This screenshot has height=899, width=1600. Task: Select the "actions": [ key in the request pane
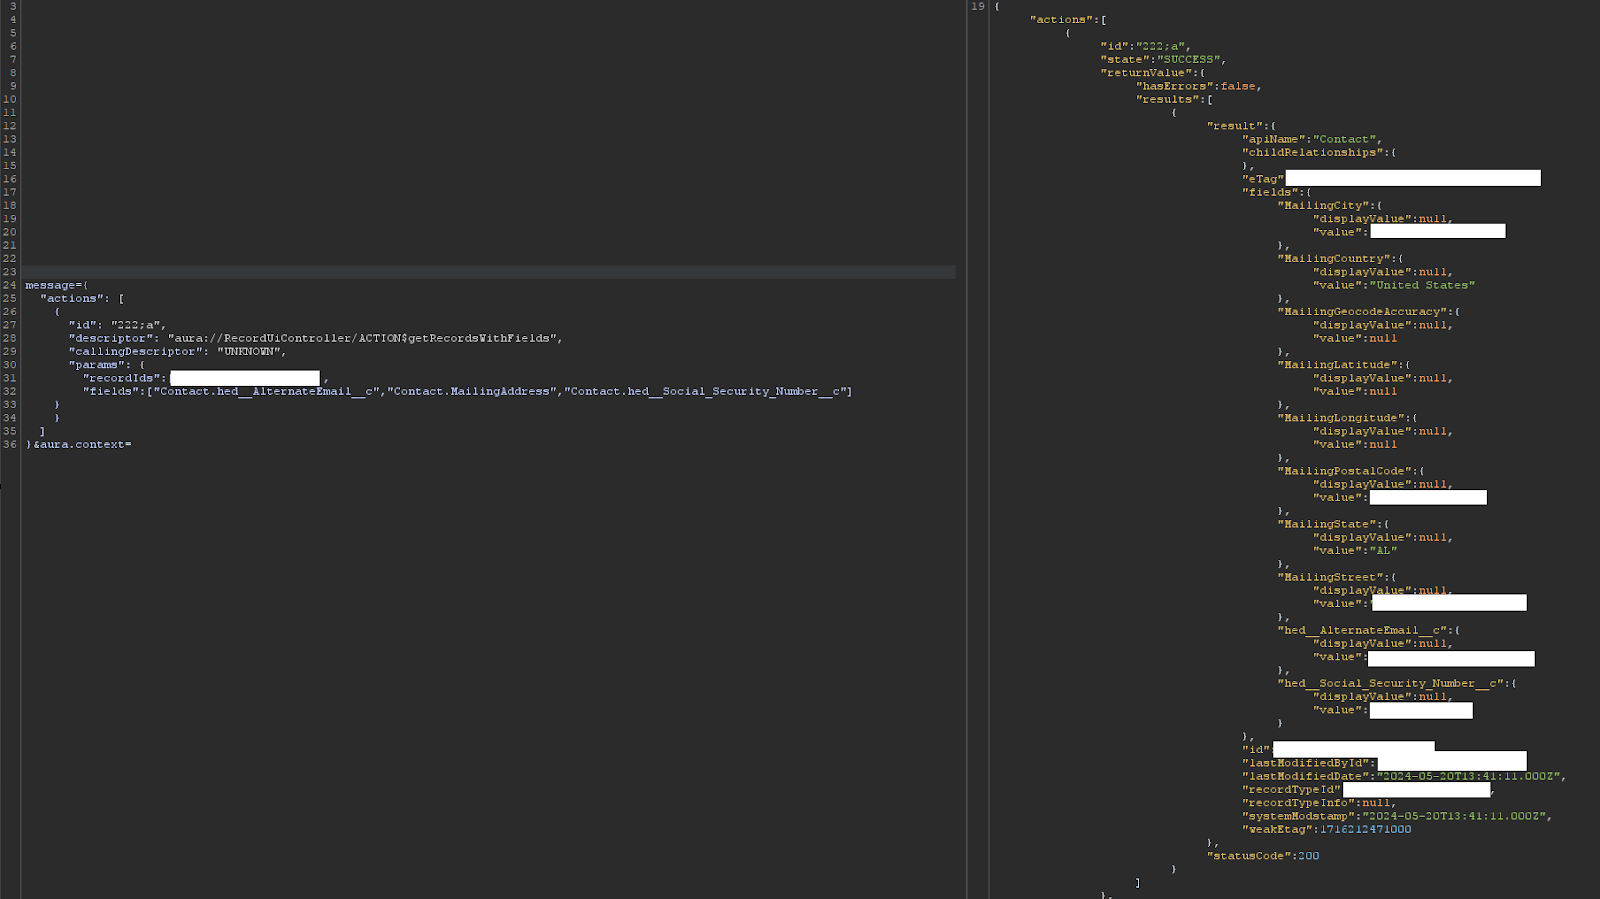pyautogui.click(x=82, y=298)
